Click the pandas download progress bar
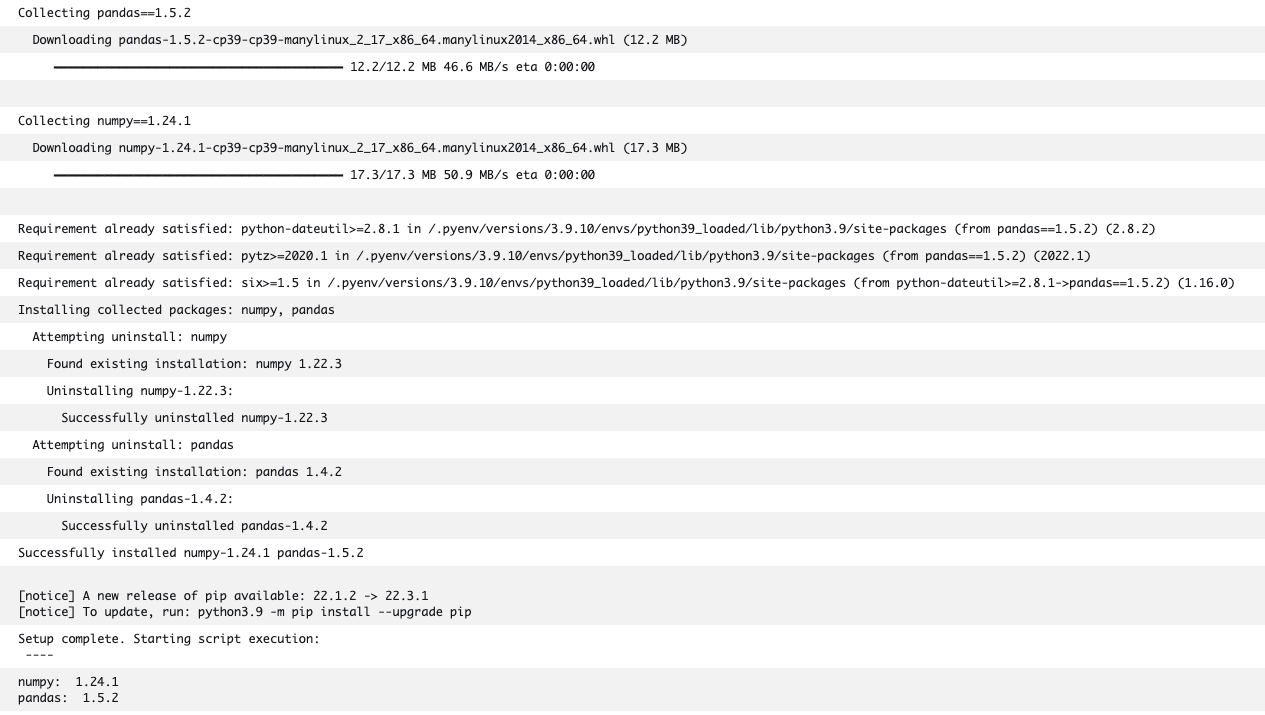 click(198, 67)
